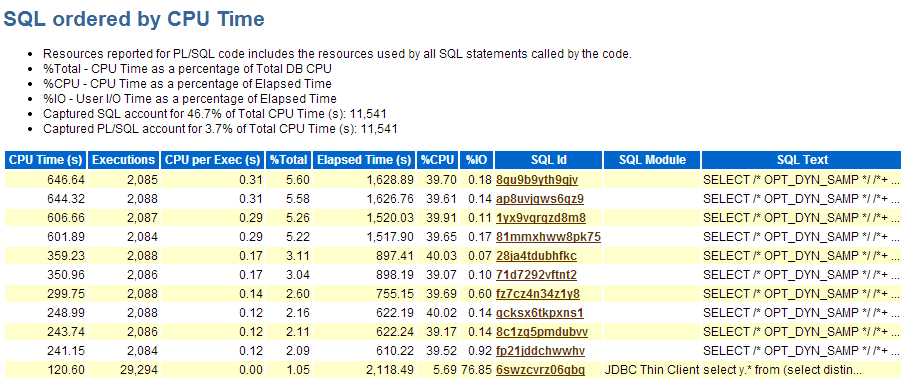
Task: Select the SQL Id column header
Action: pos(549,160)
